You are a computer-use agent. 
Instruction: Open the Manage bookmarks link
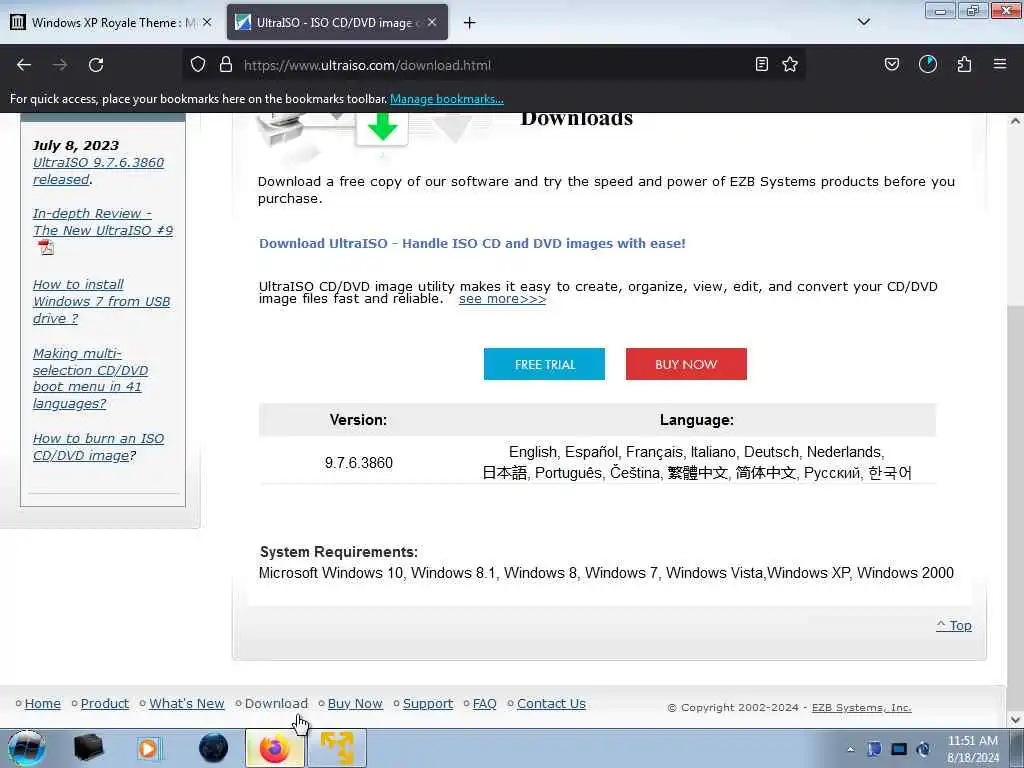pos(447,99)
